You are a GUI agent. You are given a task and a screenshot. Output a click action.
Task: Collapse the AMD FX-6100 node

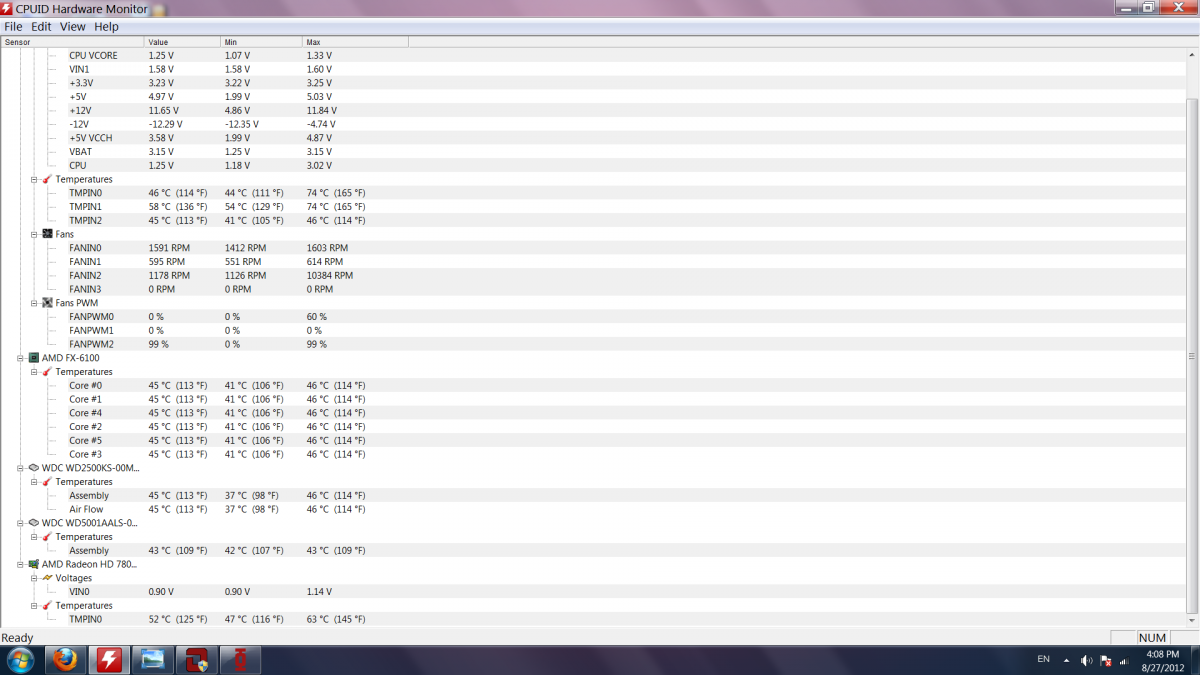tap(20, 357)
